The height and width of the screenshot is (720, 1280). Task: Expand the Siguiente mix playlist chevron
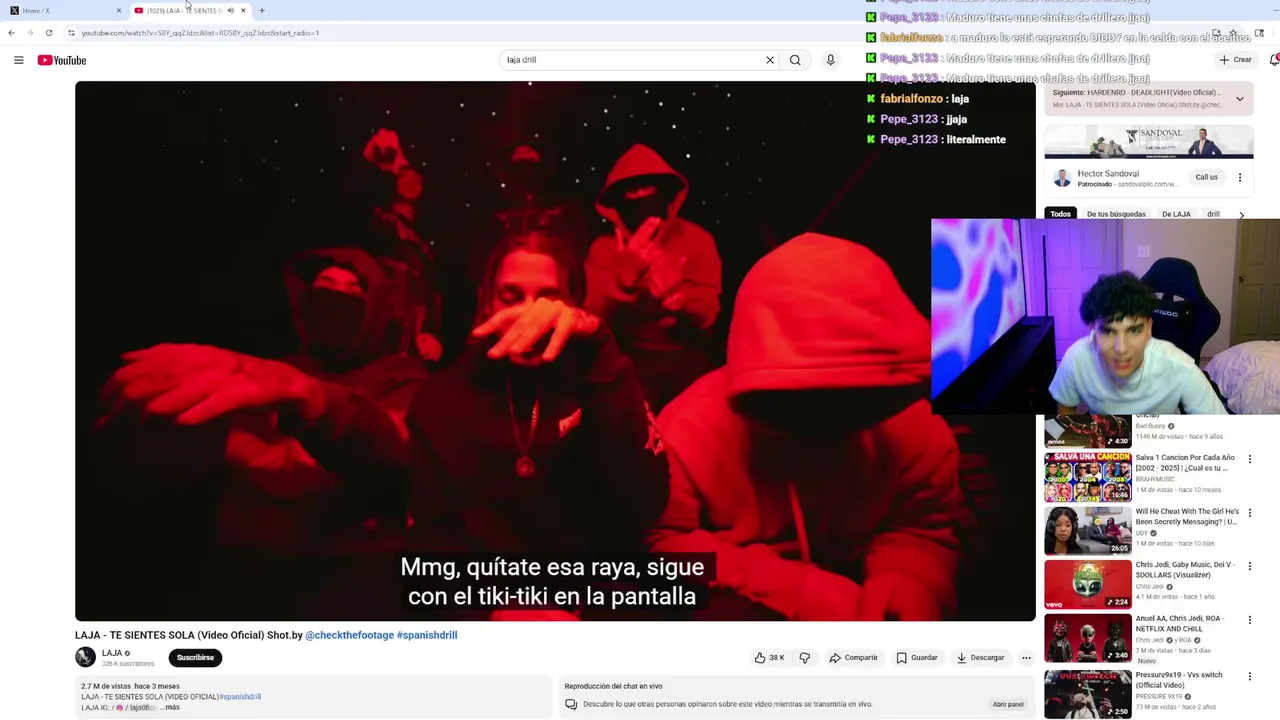point(1240,99)
